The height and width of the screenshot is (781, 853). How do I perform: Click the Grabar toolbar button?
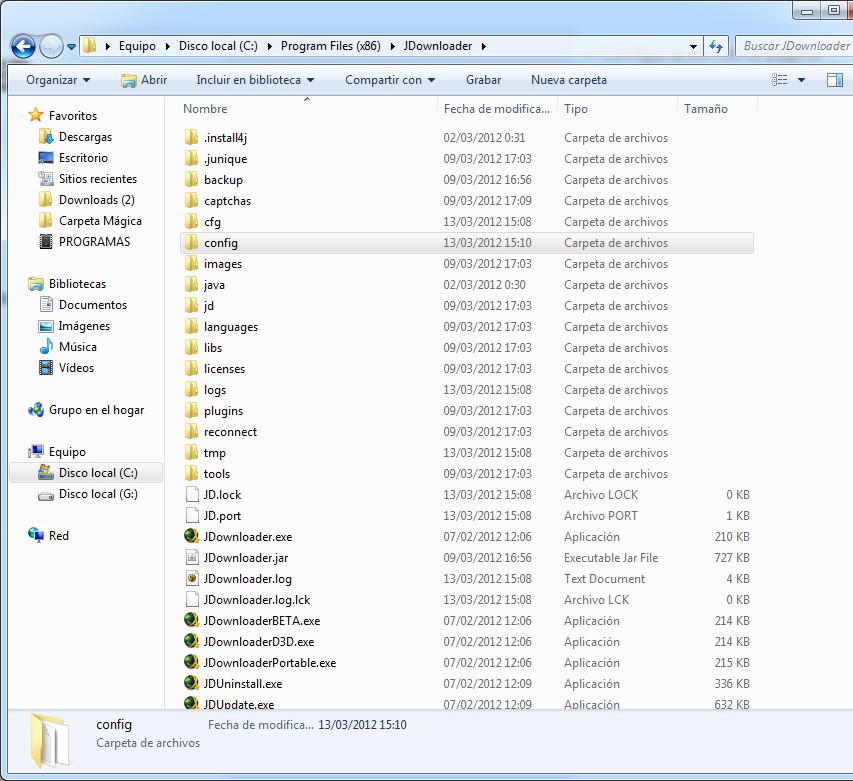tap(483, 80)
